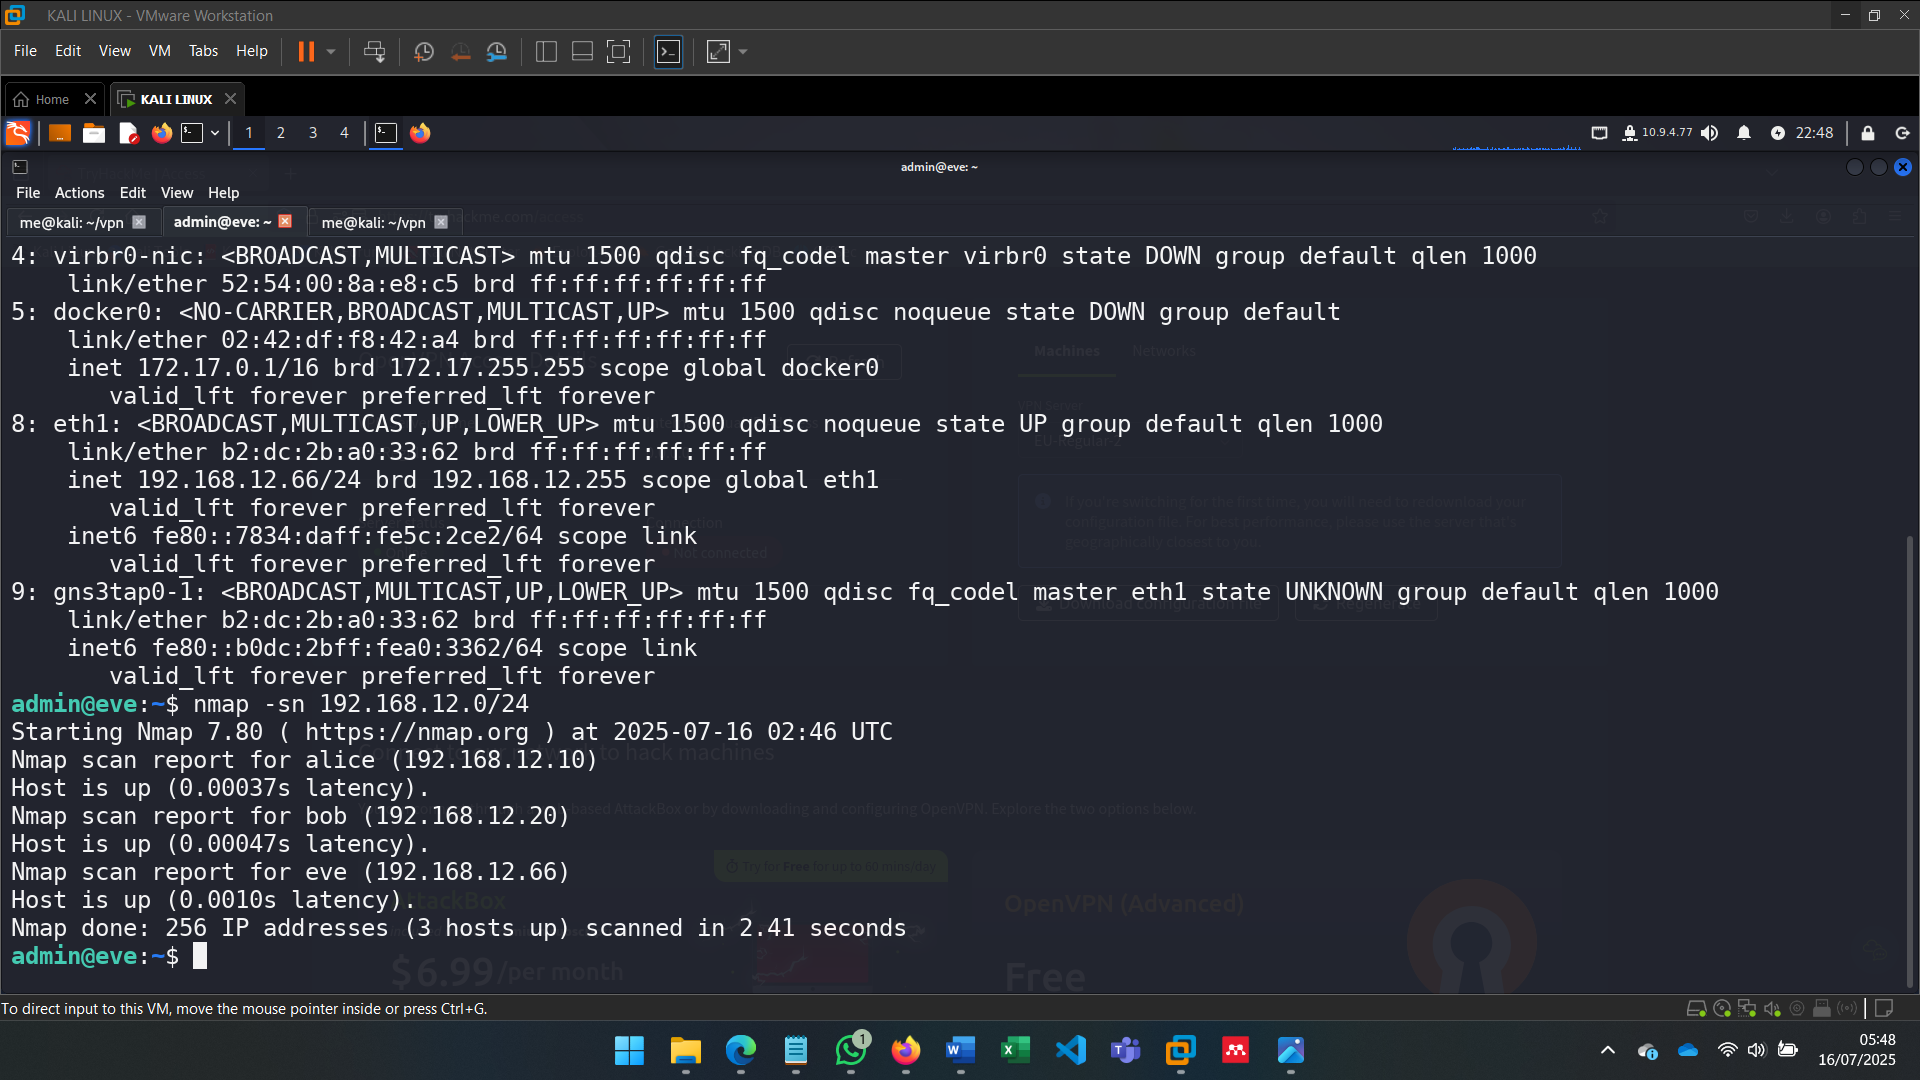The width and height of the screenshot is (1920, 1080).
Task: Open power options dropdown next to pause
Action: point(331,51)
